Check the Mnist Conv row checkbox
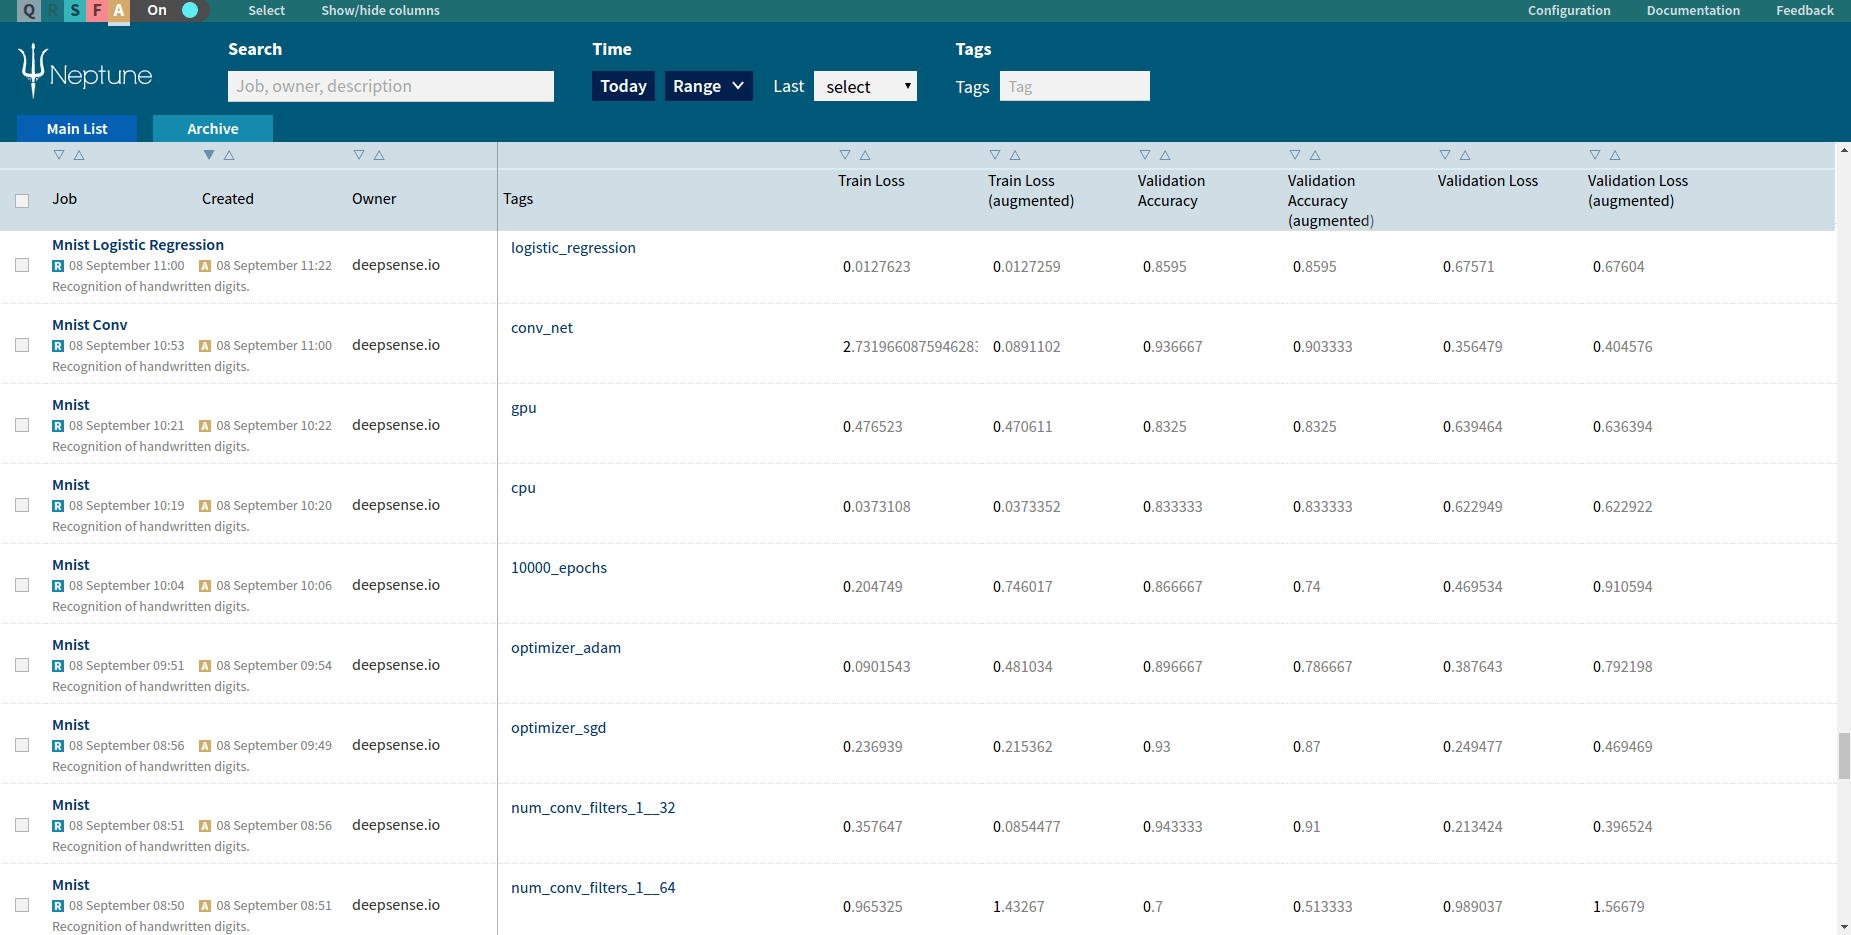 click(x=22, y=345)
